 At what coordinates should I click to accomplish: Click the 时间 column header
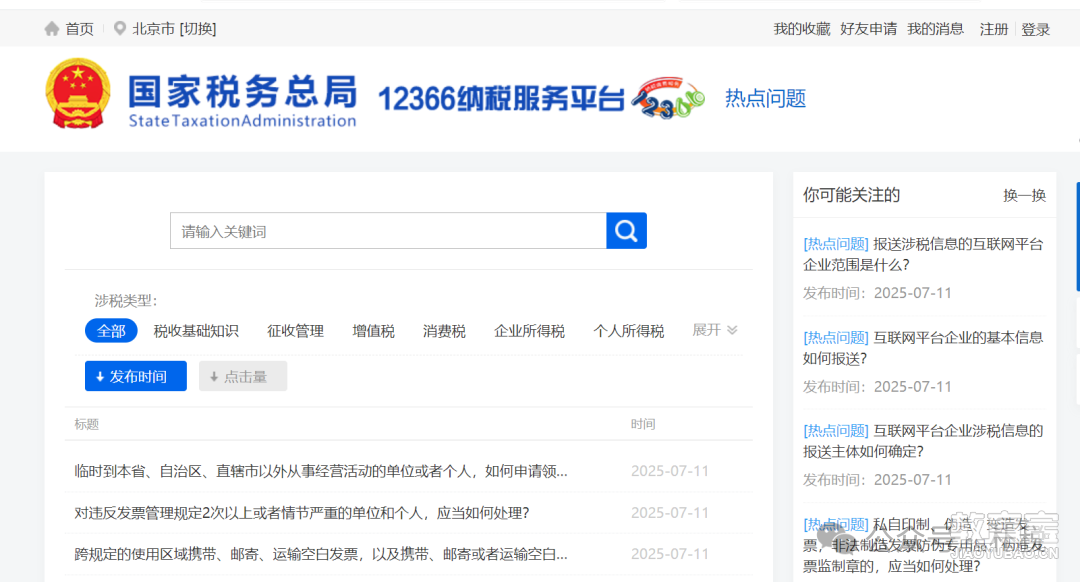643,424
